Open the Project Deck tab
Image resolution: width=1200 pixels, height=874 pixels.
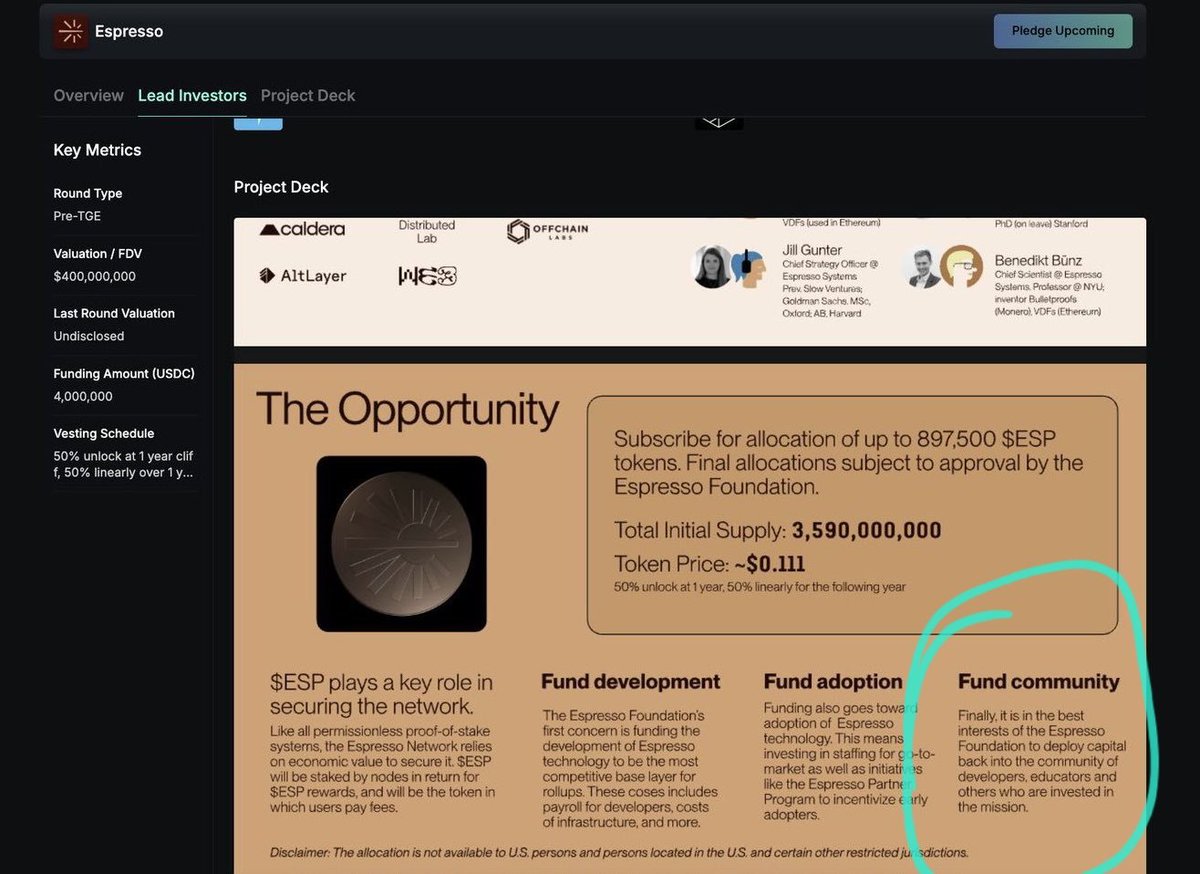click(x=308, y=95)
